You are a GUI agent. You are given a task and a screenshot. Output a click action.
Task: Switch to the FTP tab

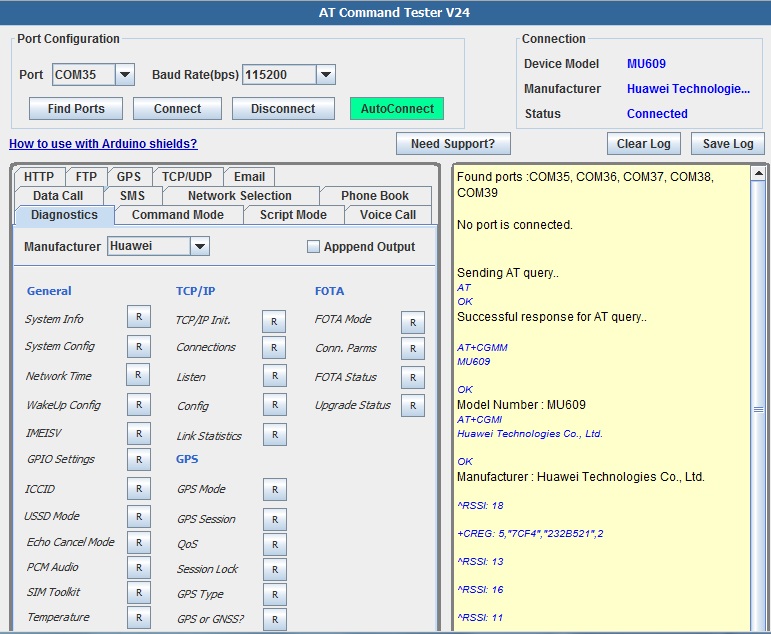pyautogui.click(x=86, y=177)
